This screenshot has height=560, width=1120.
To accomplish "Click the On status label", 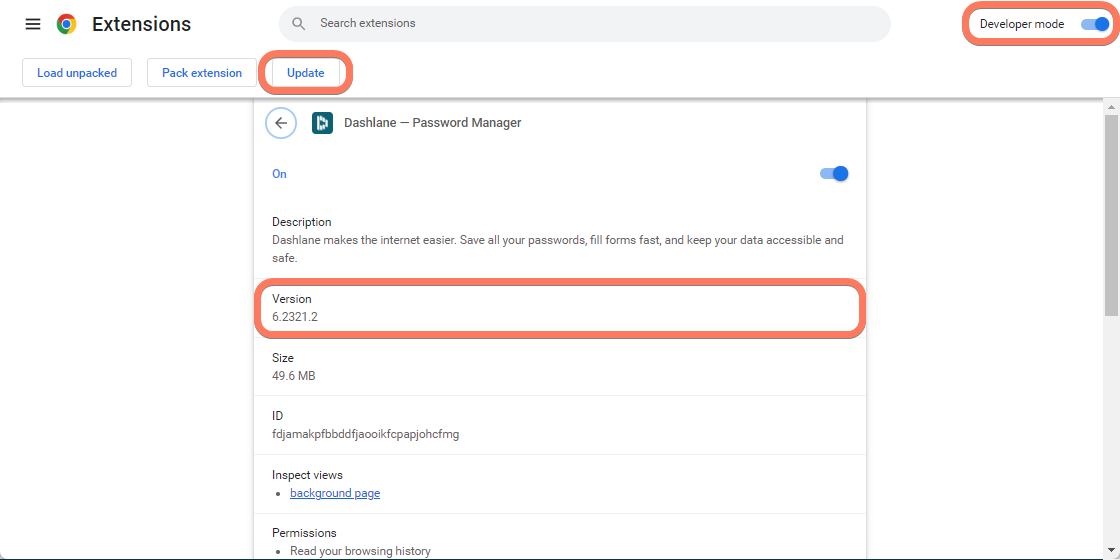I will tap(279, 174).
